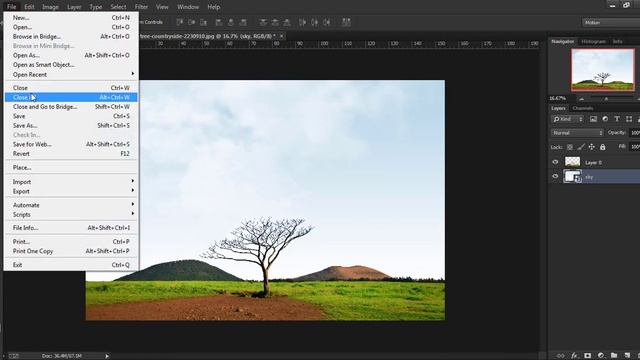Choose File Info from File menu
640x360 pixels.
point(71,228)
